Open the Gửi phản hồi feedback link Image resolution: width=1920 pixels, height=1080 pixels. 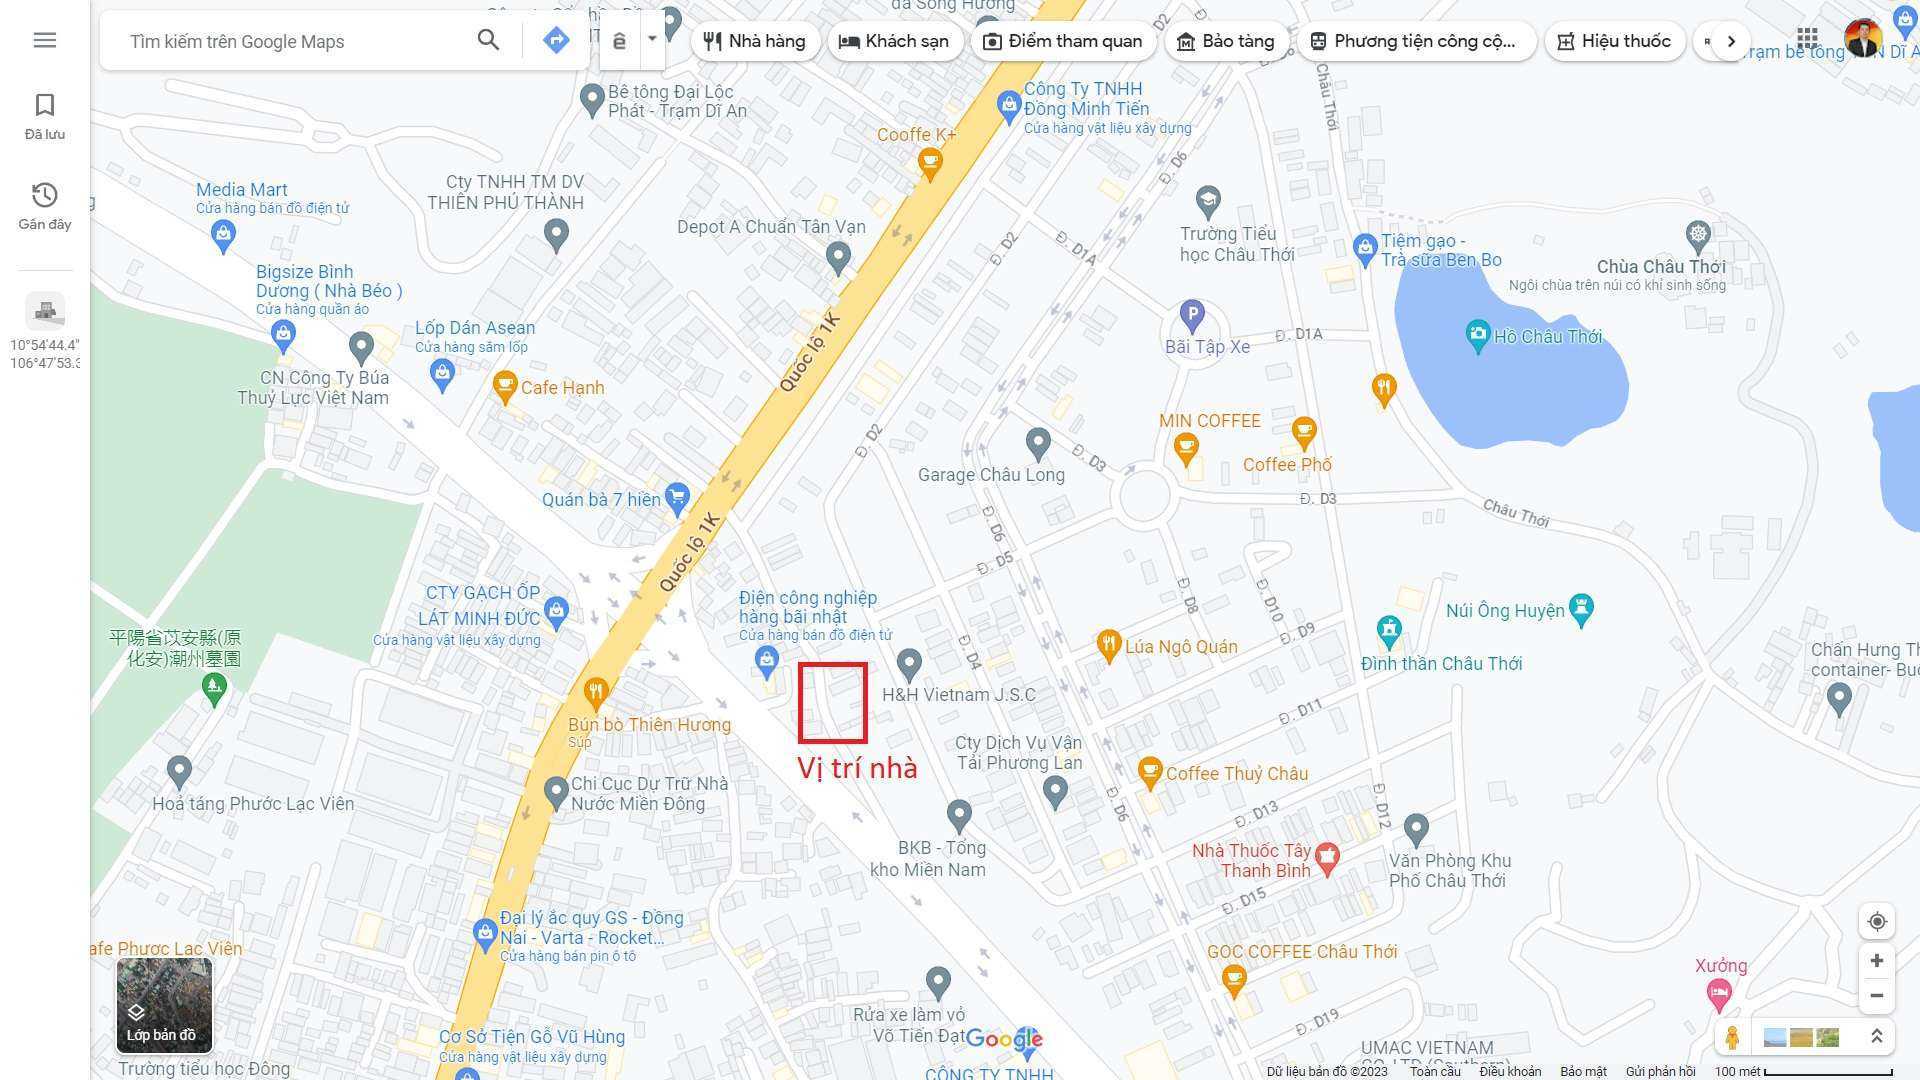1660,1071
